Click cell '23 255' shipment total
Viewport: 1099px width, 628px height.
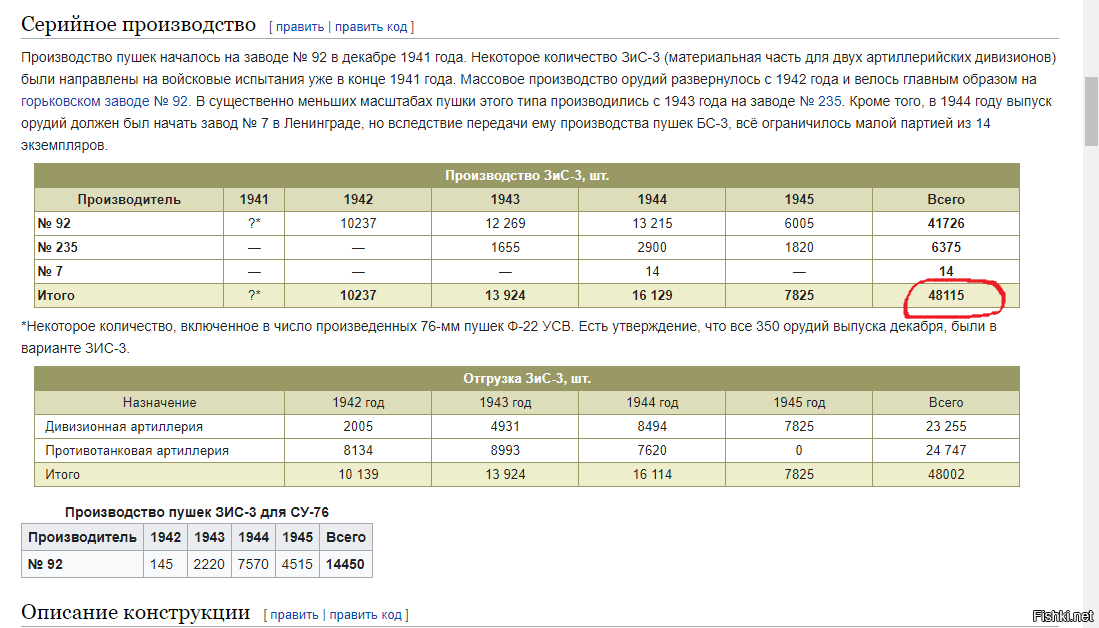946,427
